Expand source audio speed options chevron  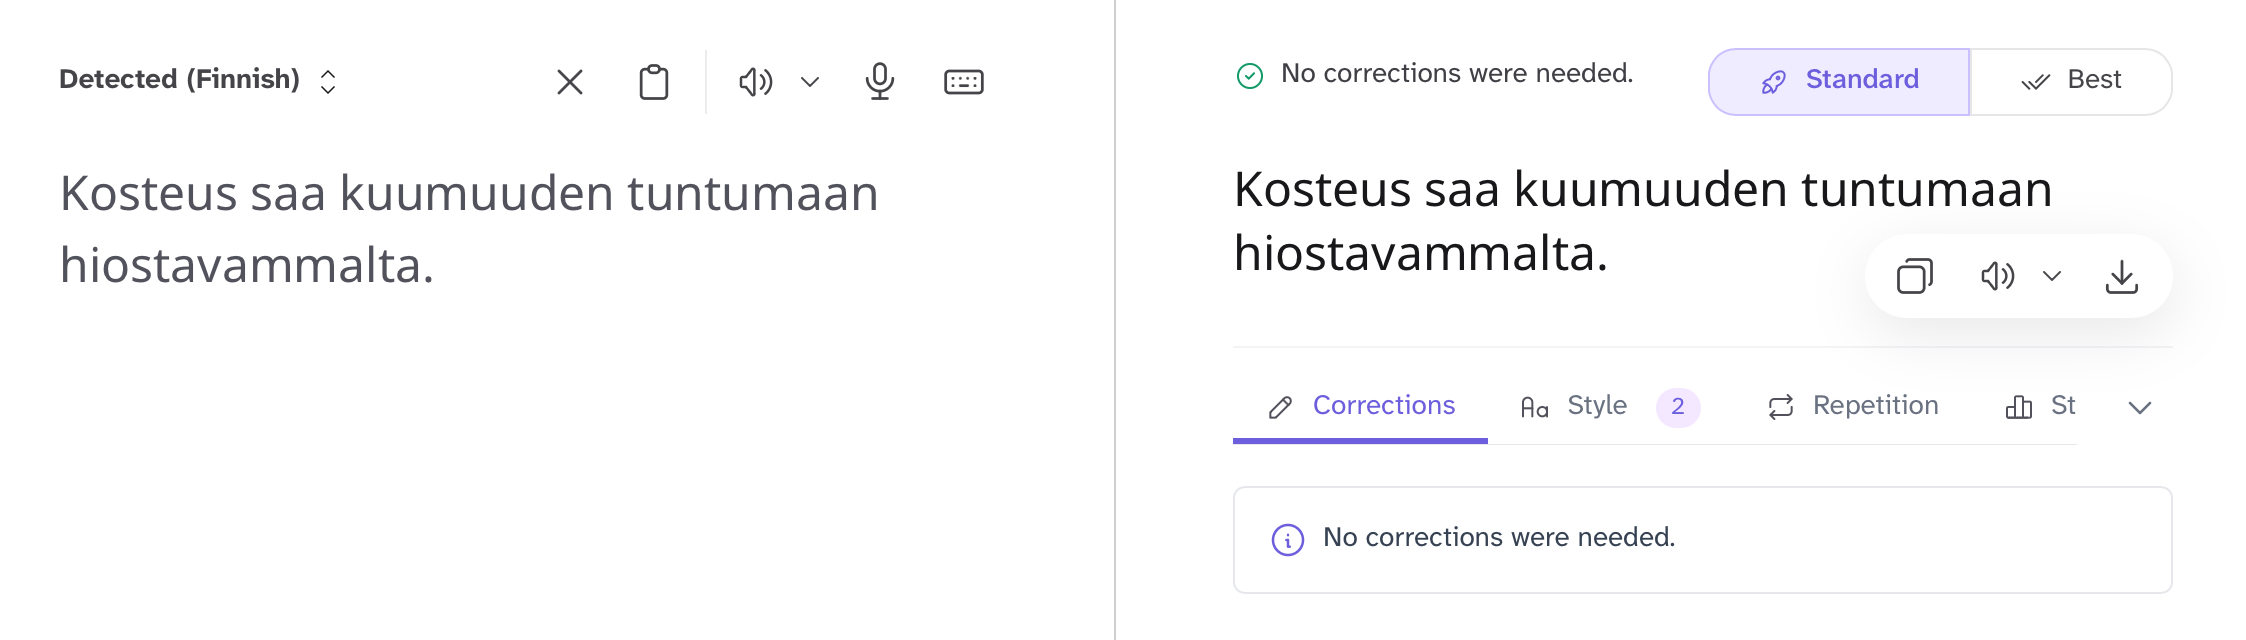[x=810, y=82]
